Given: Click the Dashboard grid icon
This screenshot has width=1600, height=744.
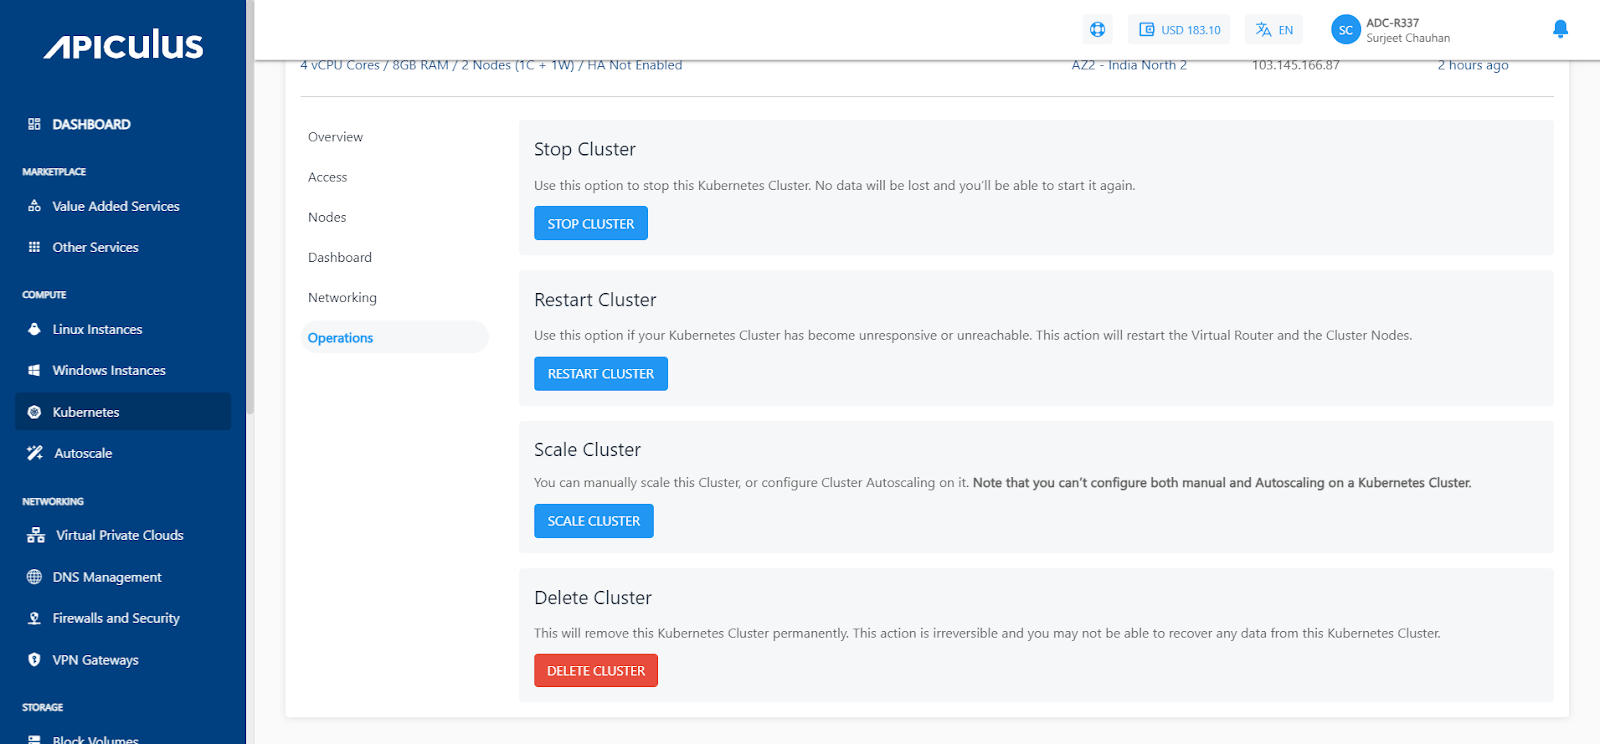Looking at the screenshot, I should coord(34,124).
